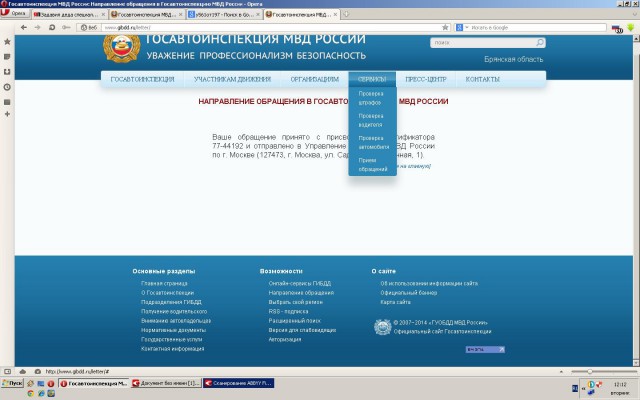The width and height of the screenshot is (640, 400).
Task: Open closed tabs trash at tab bar end
Action: (x=636, y=14)
